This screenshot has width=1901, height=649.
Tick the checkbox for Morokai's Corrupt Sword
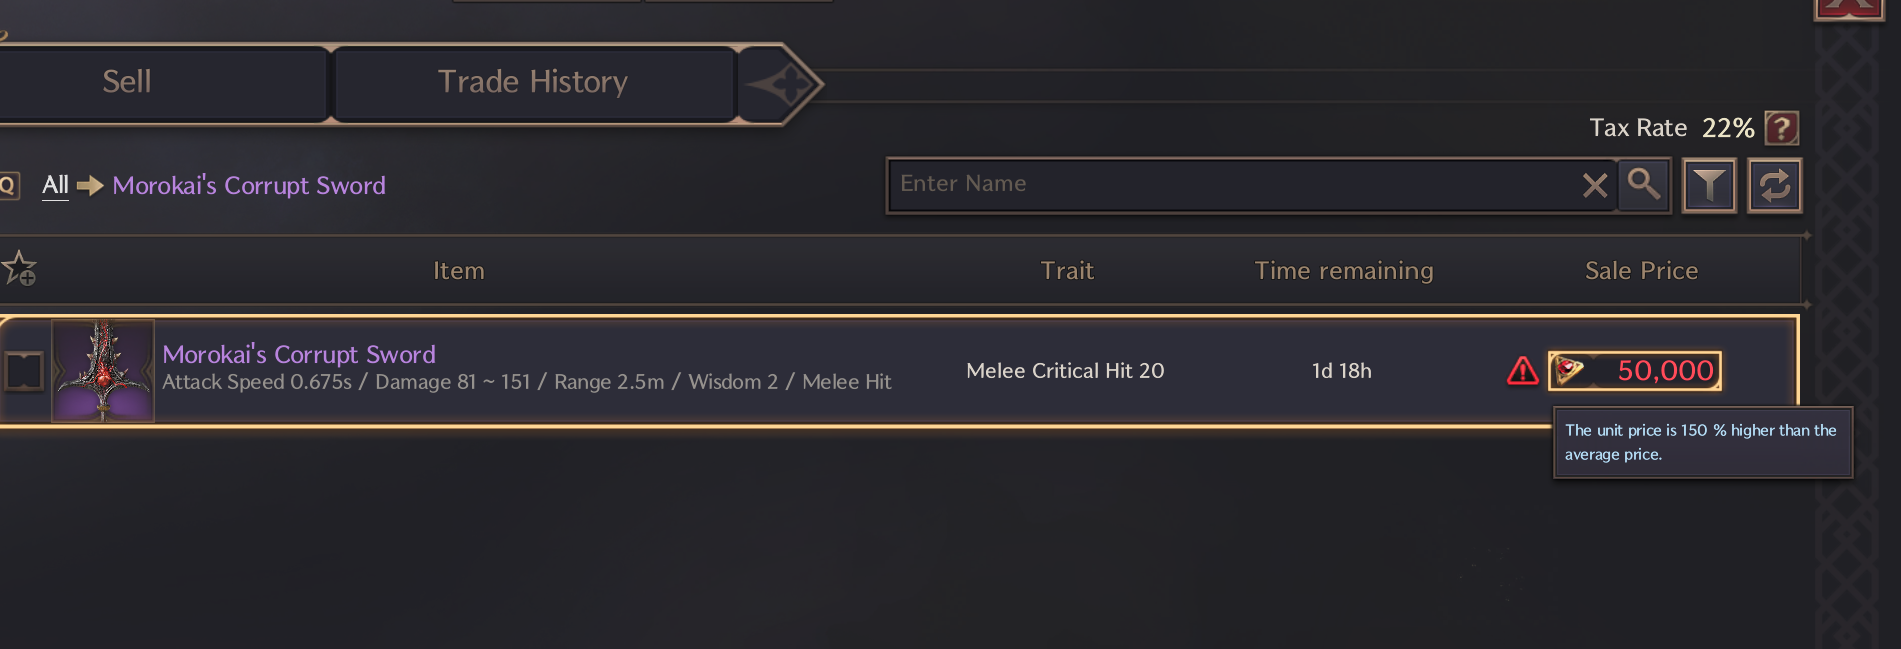click(x=23, y=371)
